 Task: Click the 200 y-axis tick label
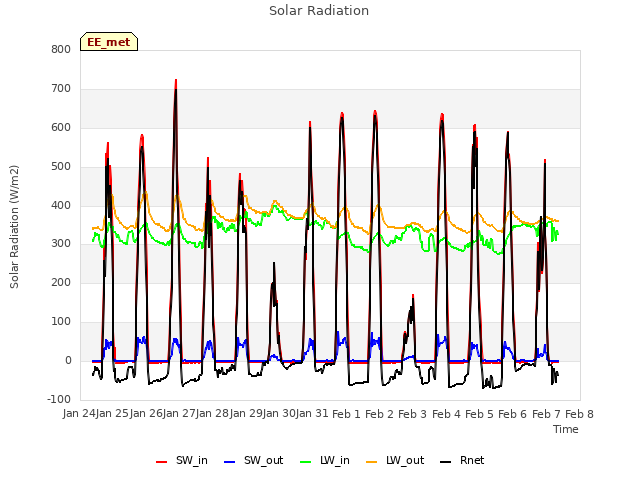pyautogui.click(x=61, y=282)
